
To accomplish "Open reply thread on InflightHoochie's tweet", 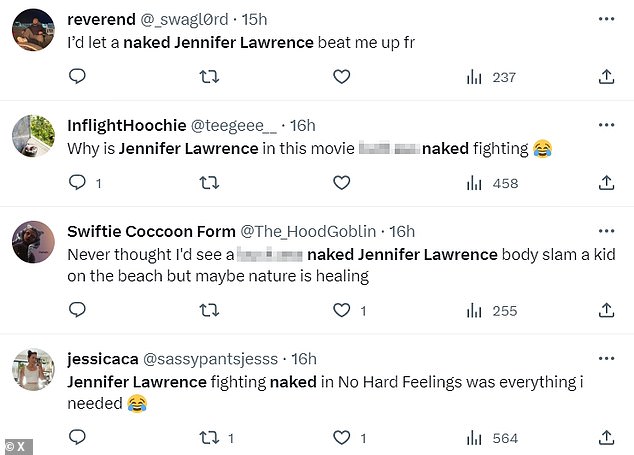I will tap(77, 183).
